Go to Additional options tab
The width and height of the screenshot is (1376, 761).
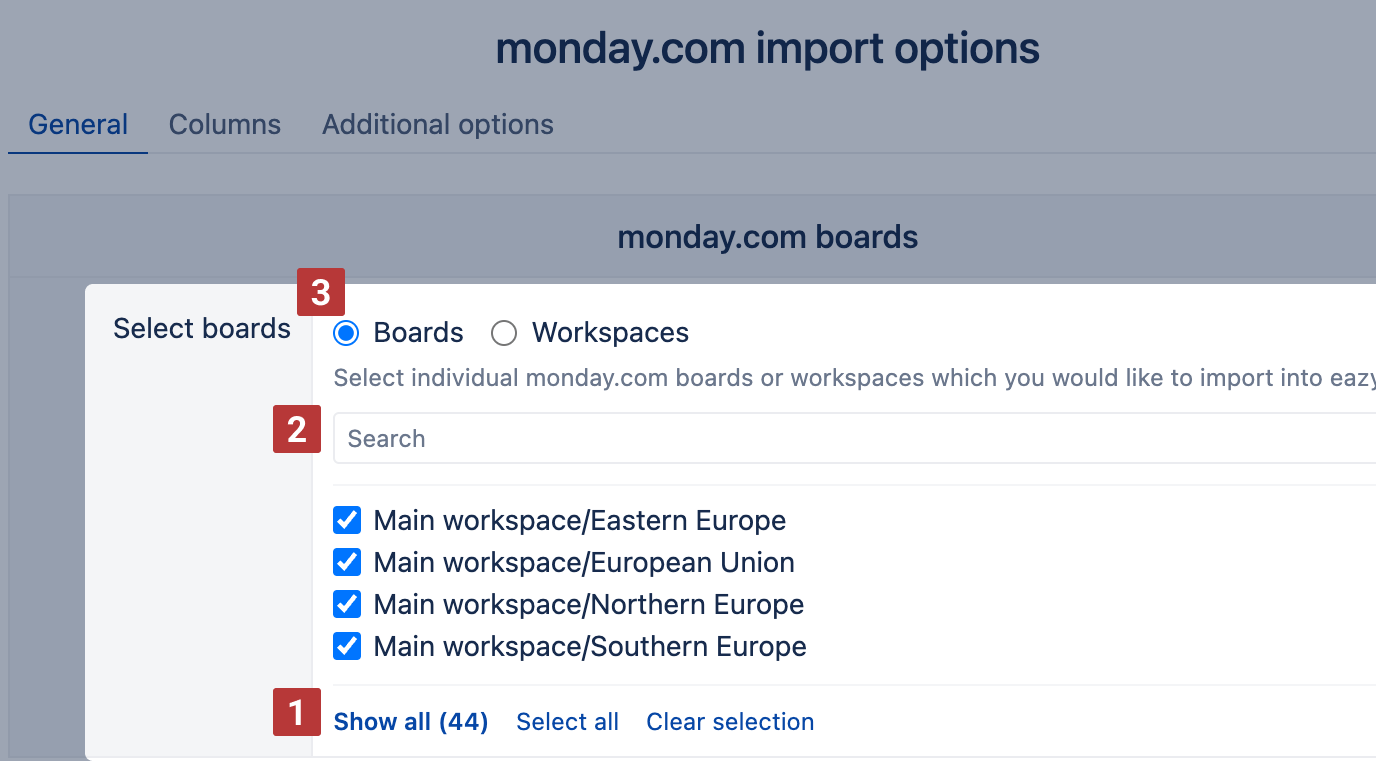pos(438,125)
